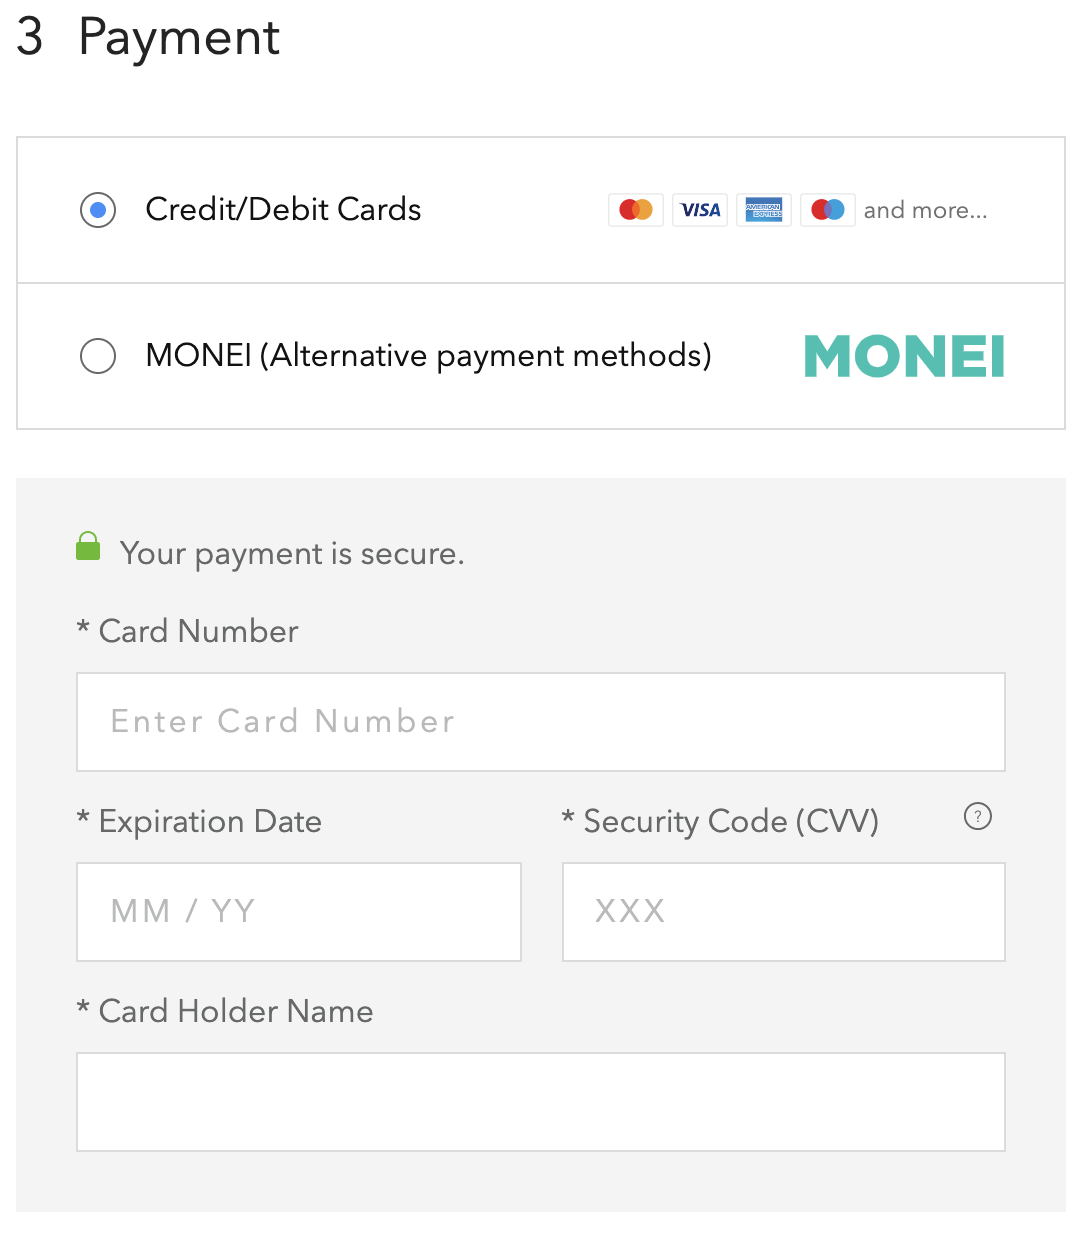Image resolution: width=1082 pixels, height=1236 pixels.
Task: Click the green padlock secure icon
Action: tap(88, 546)
